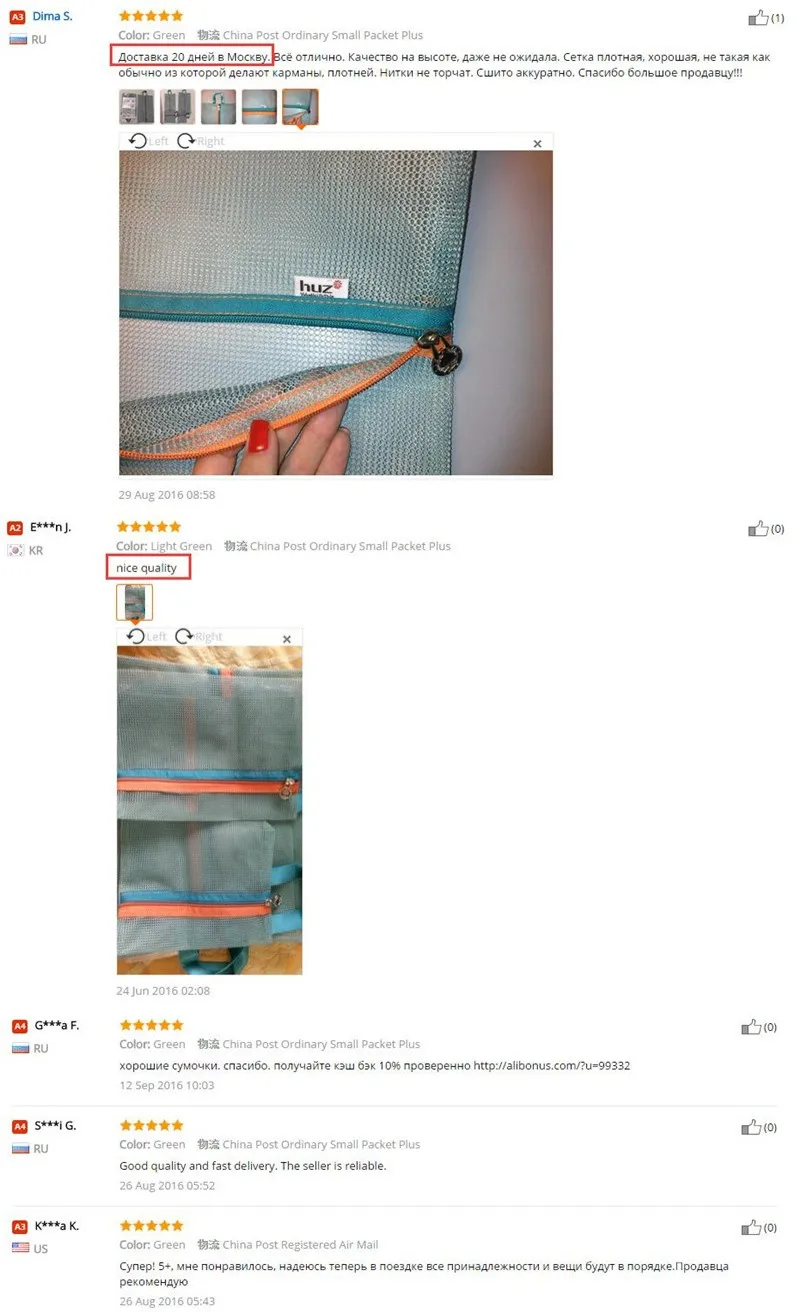Rotate E***n J.'s photo left
Image resolution: width=800 pixels, height=1312 pixels.
pos(146,636)
